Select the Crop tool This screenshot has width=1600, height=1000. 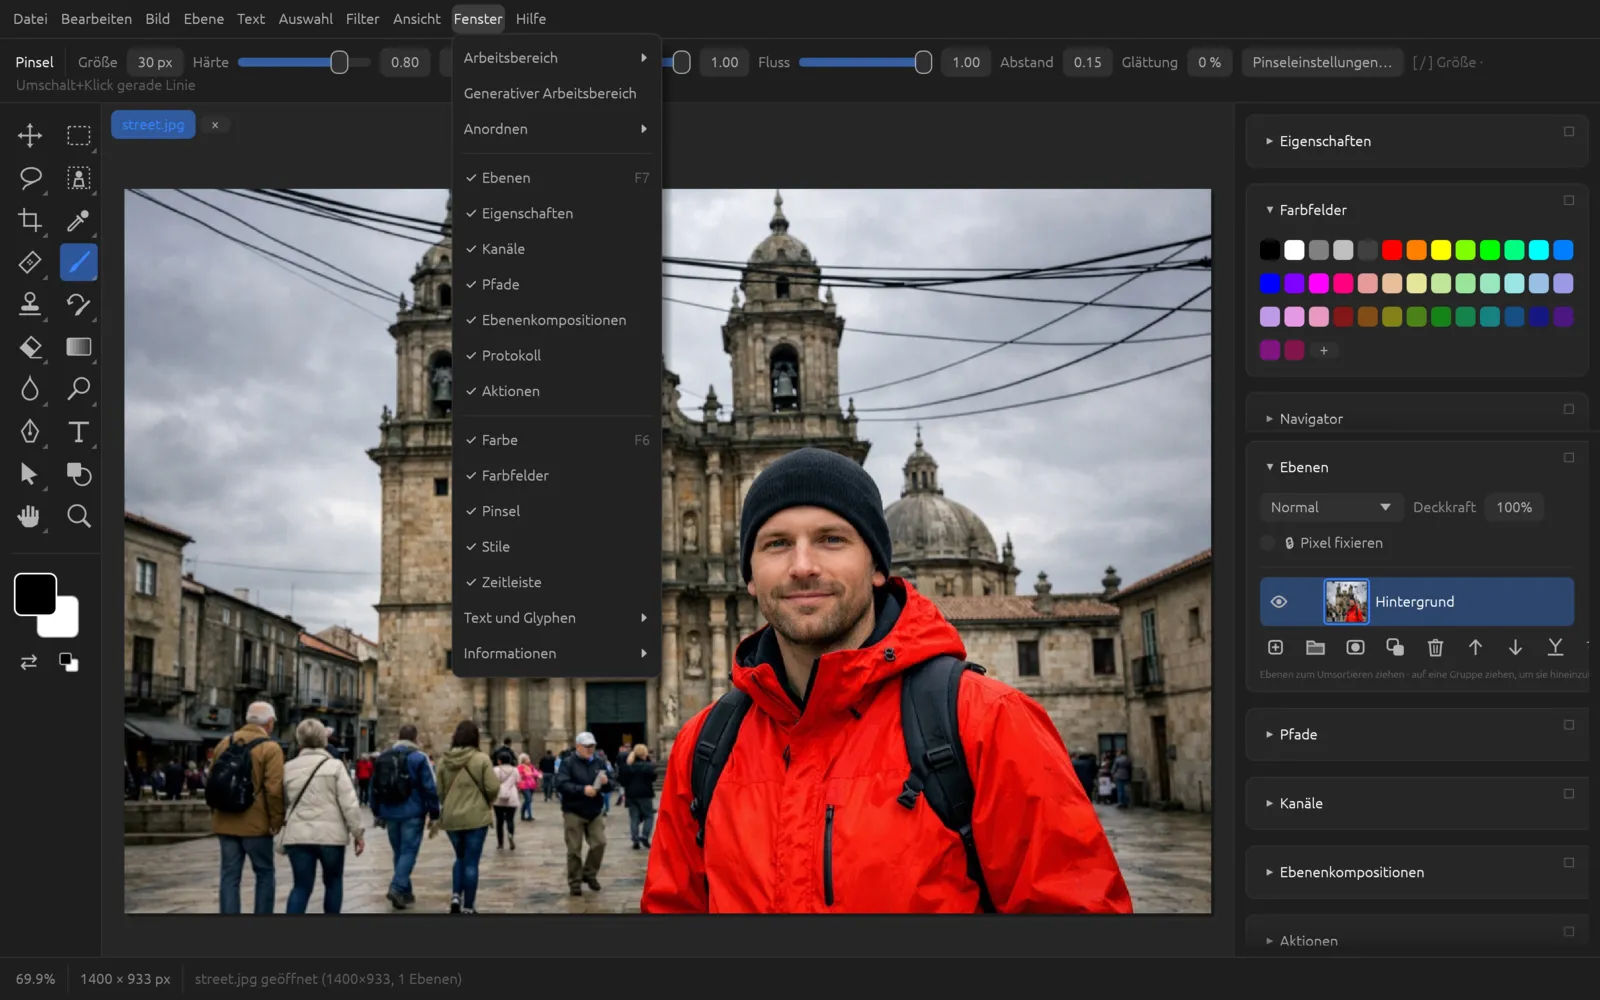[x=30, y=220]
